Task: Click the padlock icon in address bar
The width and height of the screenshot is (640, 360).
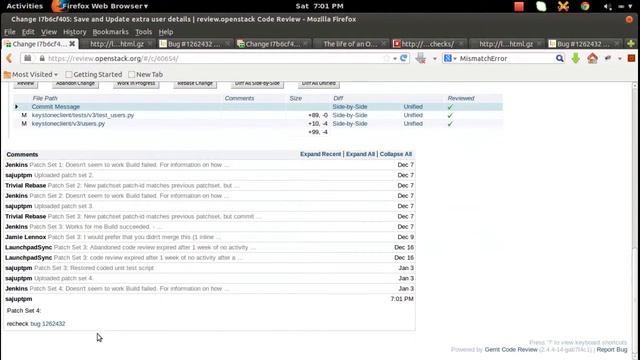Action: tap(42, 58)
